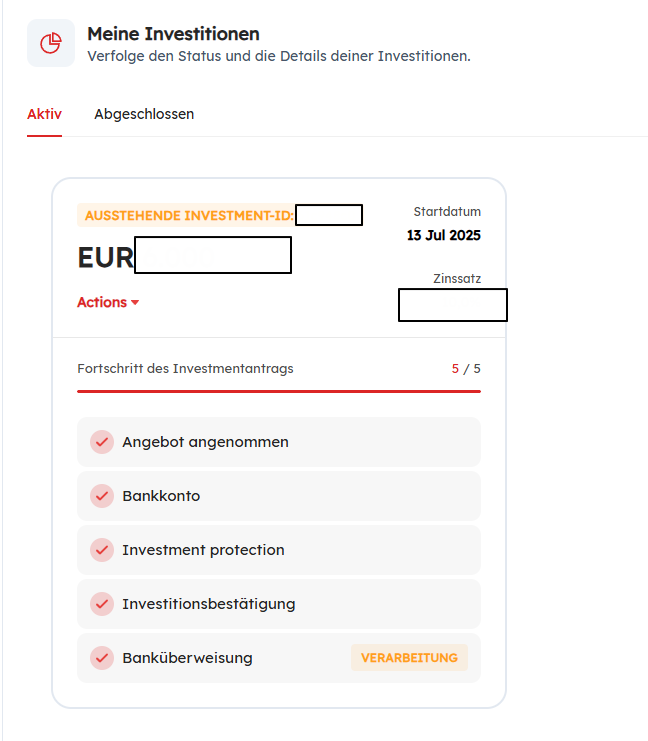Click the 13 Jul 2025 start date
Image resolution: width=648 pixels, height=741 pixels.
click(x=443, y=236)
